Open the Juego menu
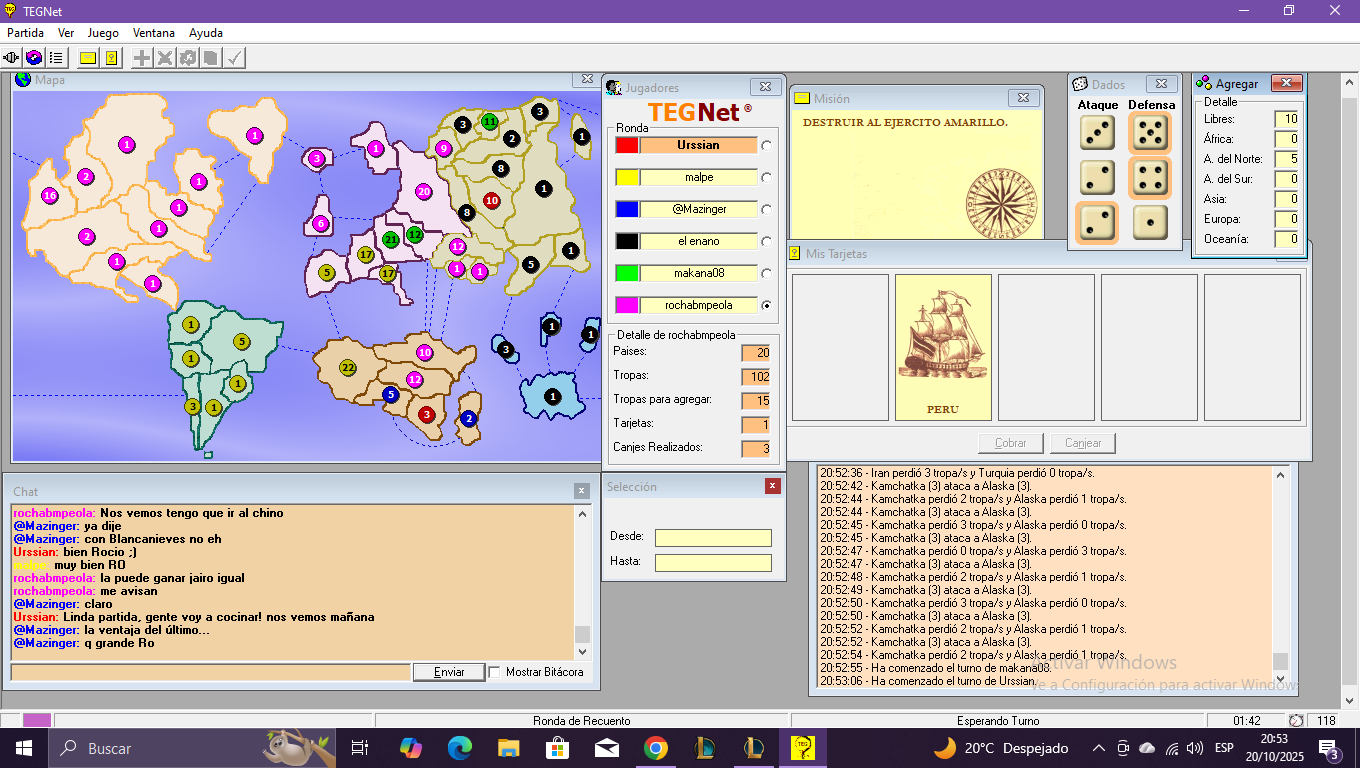 point(103,33)
